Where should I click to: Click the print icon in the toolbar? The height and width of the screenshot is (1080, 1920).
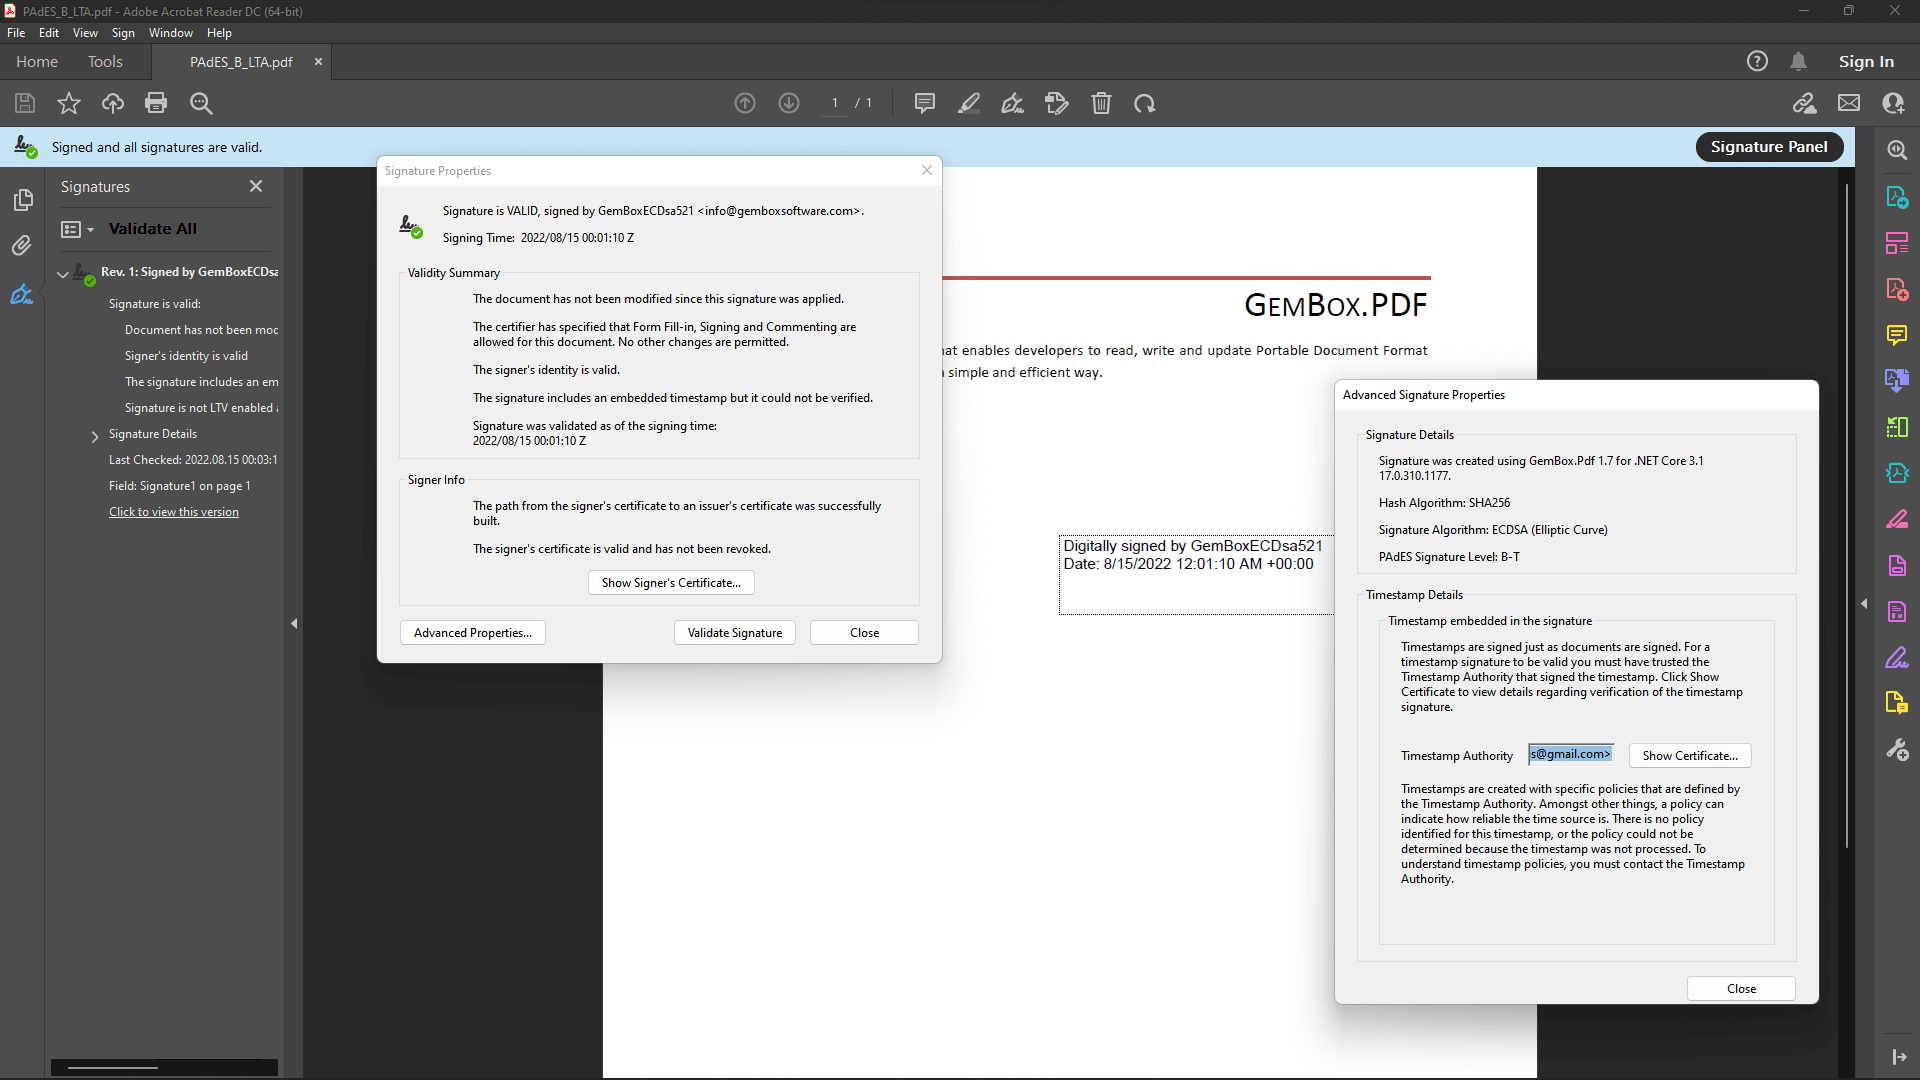156,103
